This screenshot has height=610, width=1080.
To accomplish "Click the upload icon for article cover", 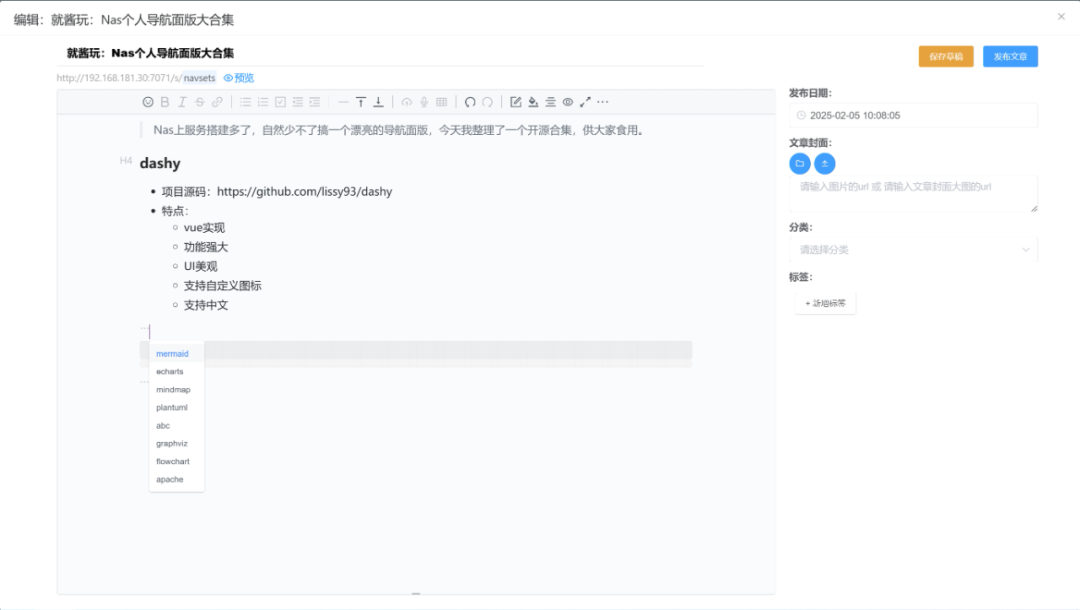I will click(x=824, y=163).
